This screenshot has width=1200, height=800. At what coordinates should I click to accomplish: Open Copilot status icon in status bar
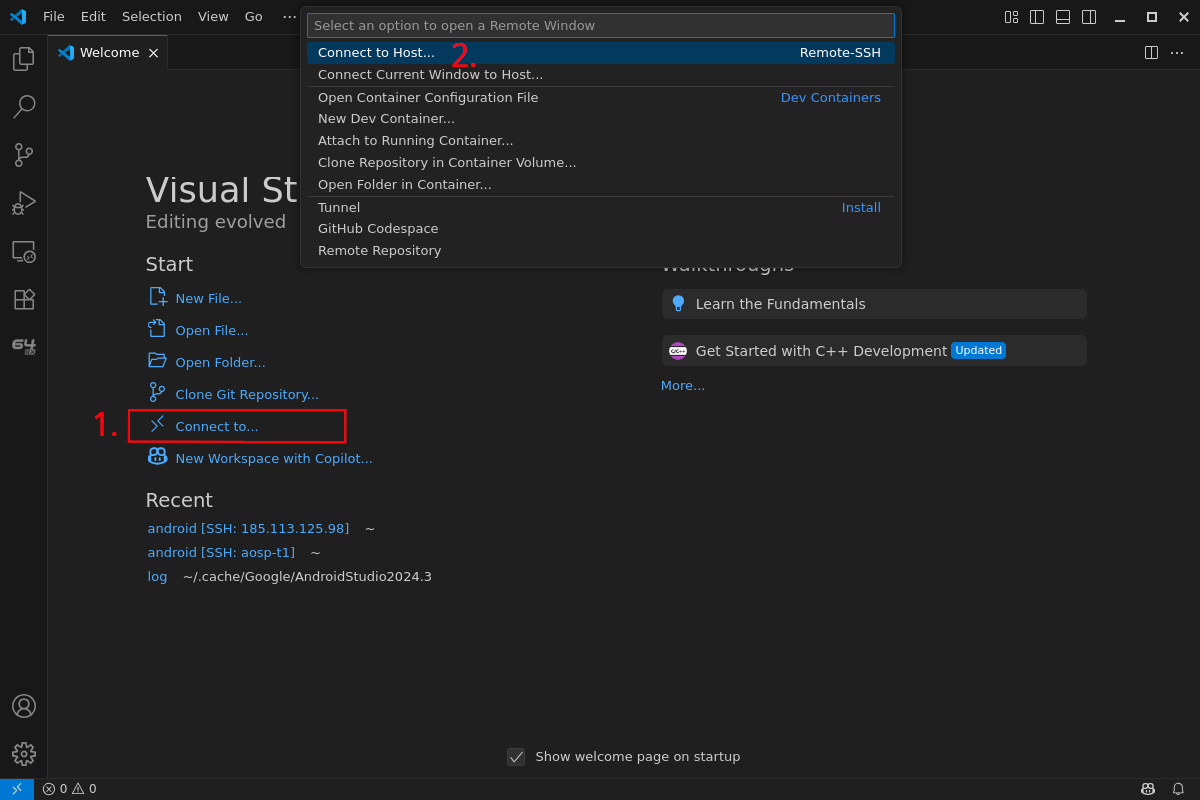(1148, 789)
